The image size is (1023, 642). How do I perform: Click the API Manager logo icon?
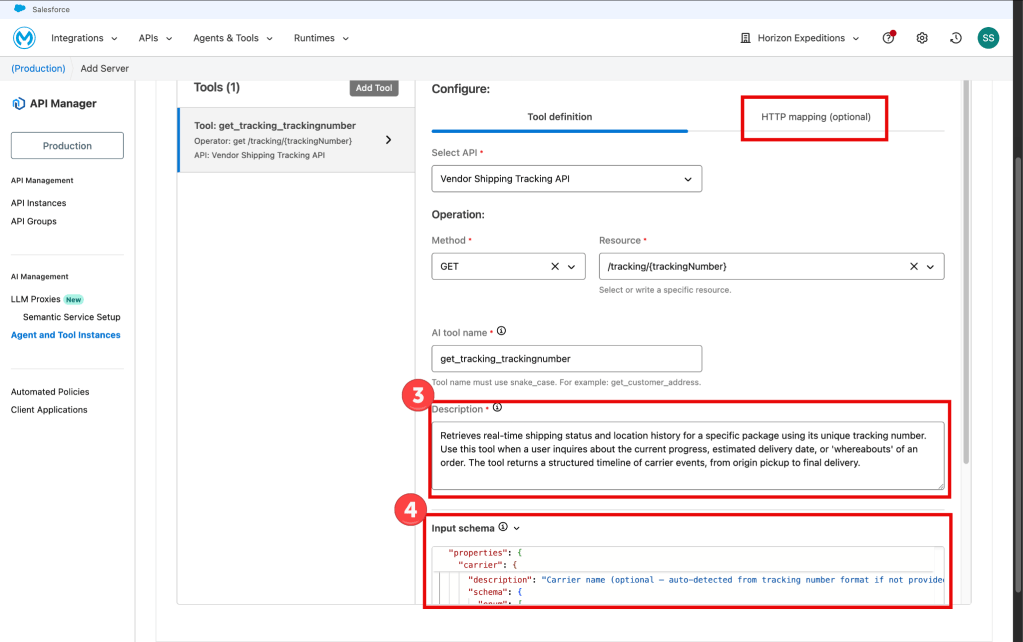pos(18,103)
